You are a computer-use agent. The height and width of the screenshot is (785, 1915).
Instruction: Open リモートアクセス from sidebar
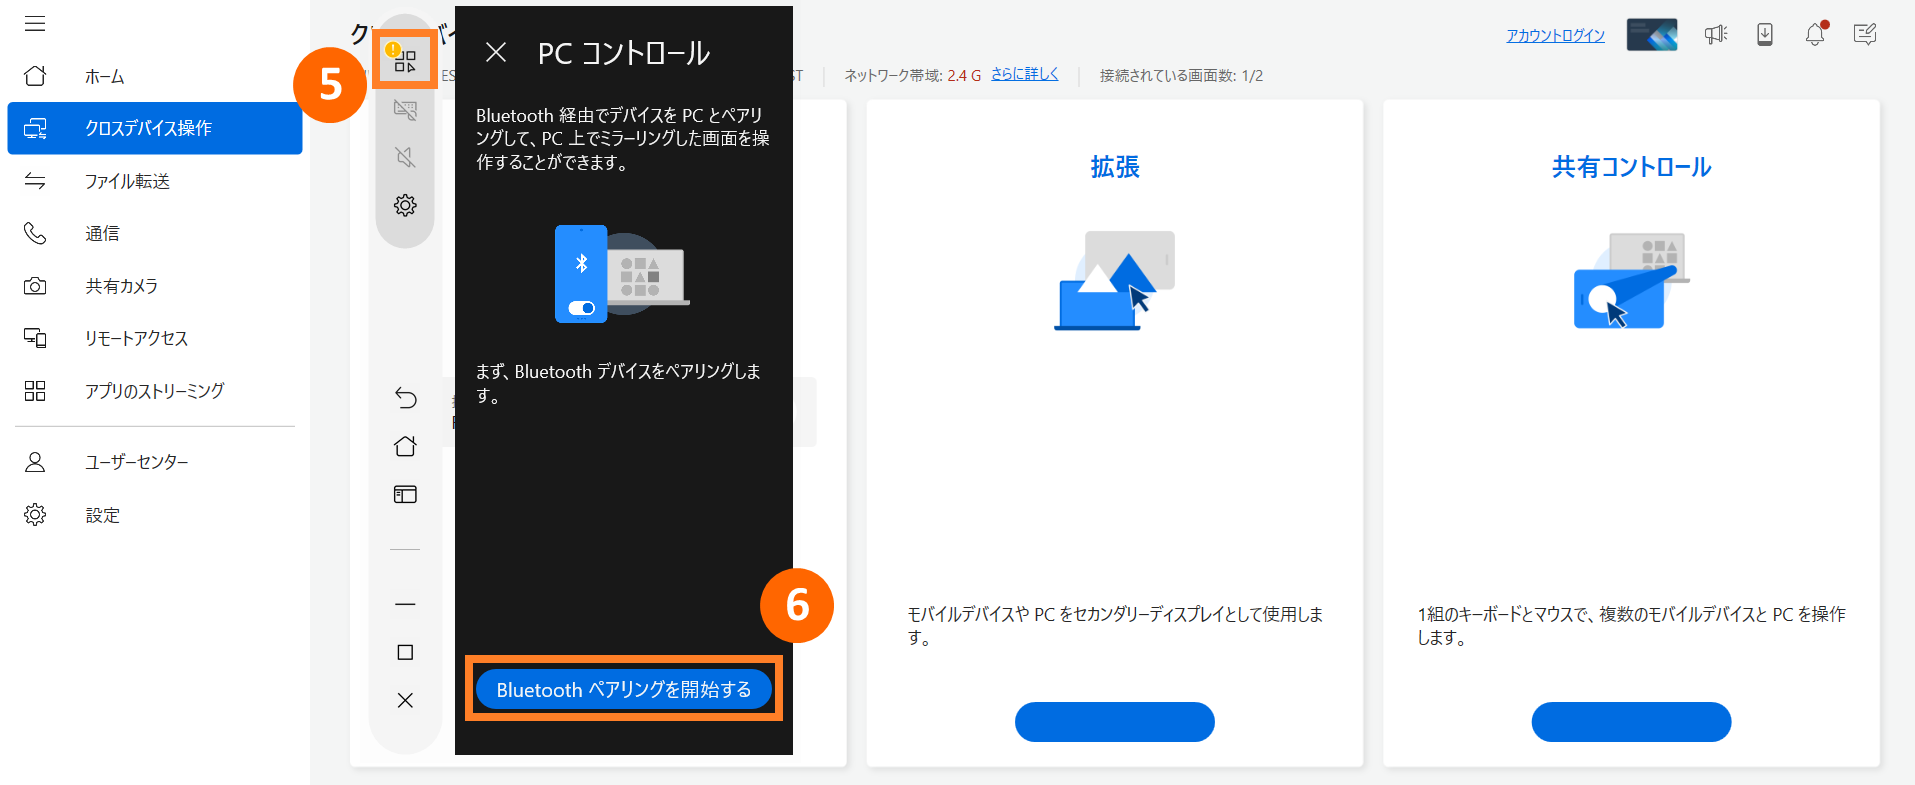pyautogui.click(x=136, y=338)
